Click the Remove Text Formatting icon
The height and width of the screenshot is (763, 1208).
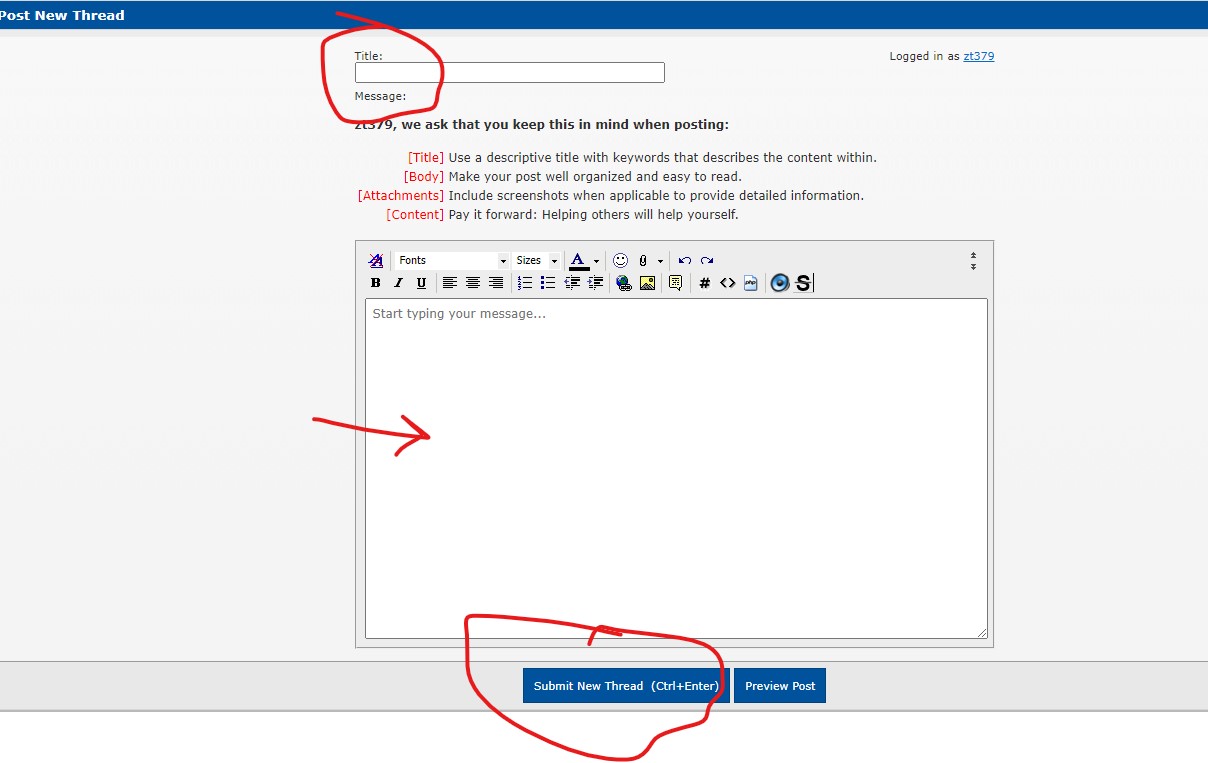click(376, 261)
